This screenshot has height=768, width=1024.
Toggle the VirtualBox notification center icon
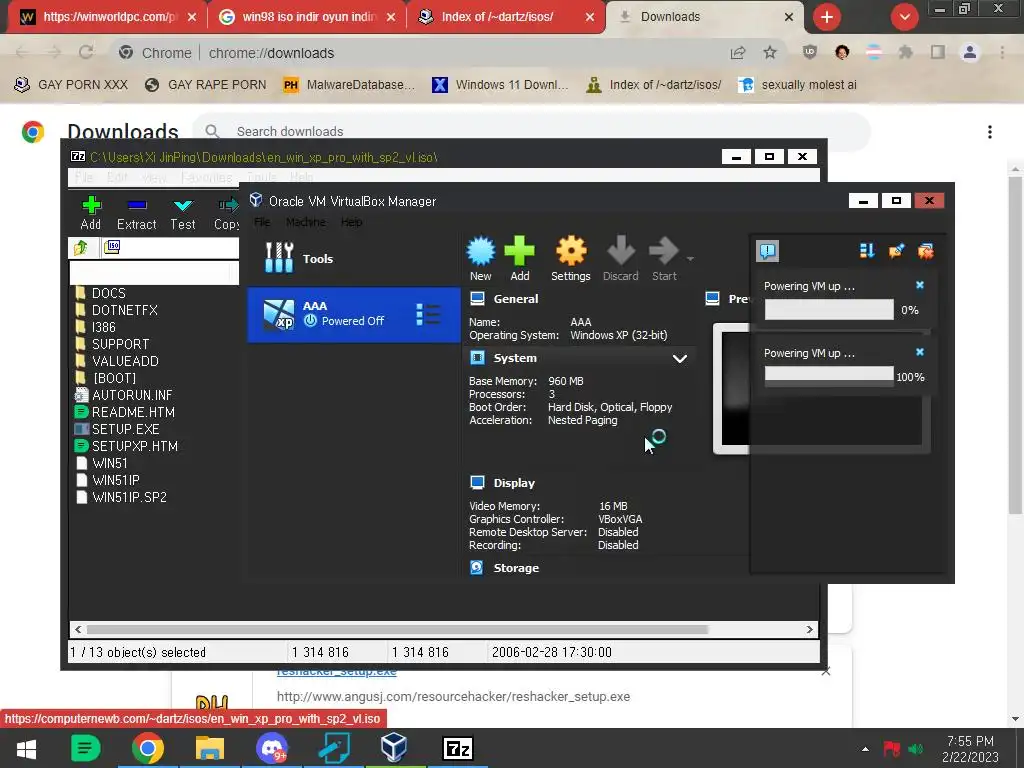coord(767,251)
